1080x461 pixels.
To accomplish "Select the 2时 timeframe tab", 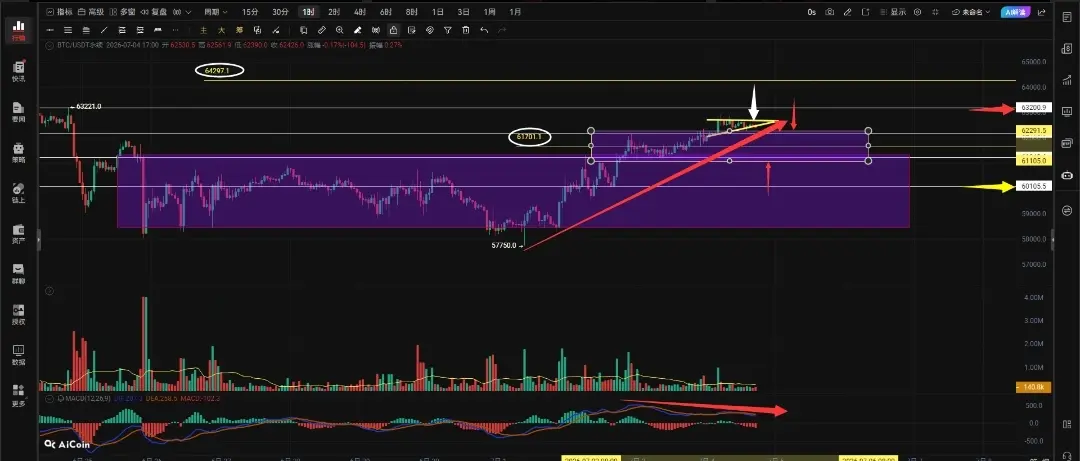I will pos(334,12).
